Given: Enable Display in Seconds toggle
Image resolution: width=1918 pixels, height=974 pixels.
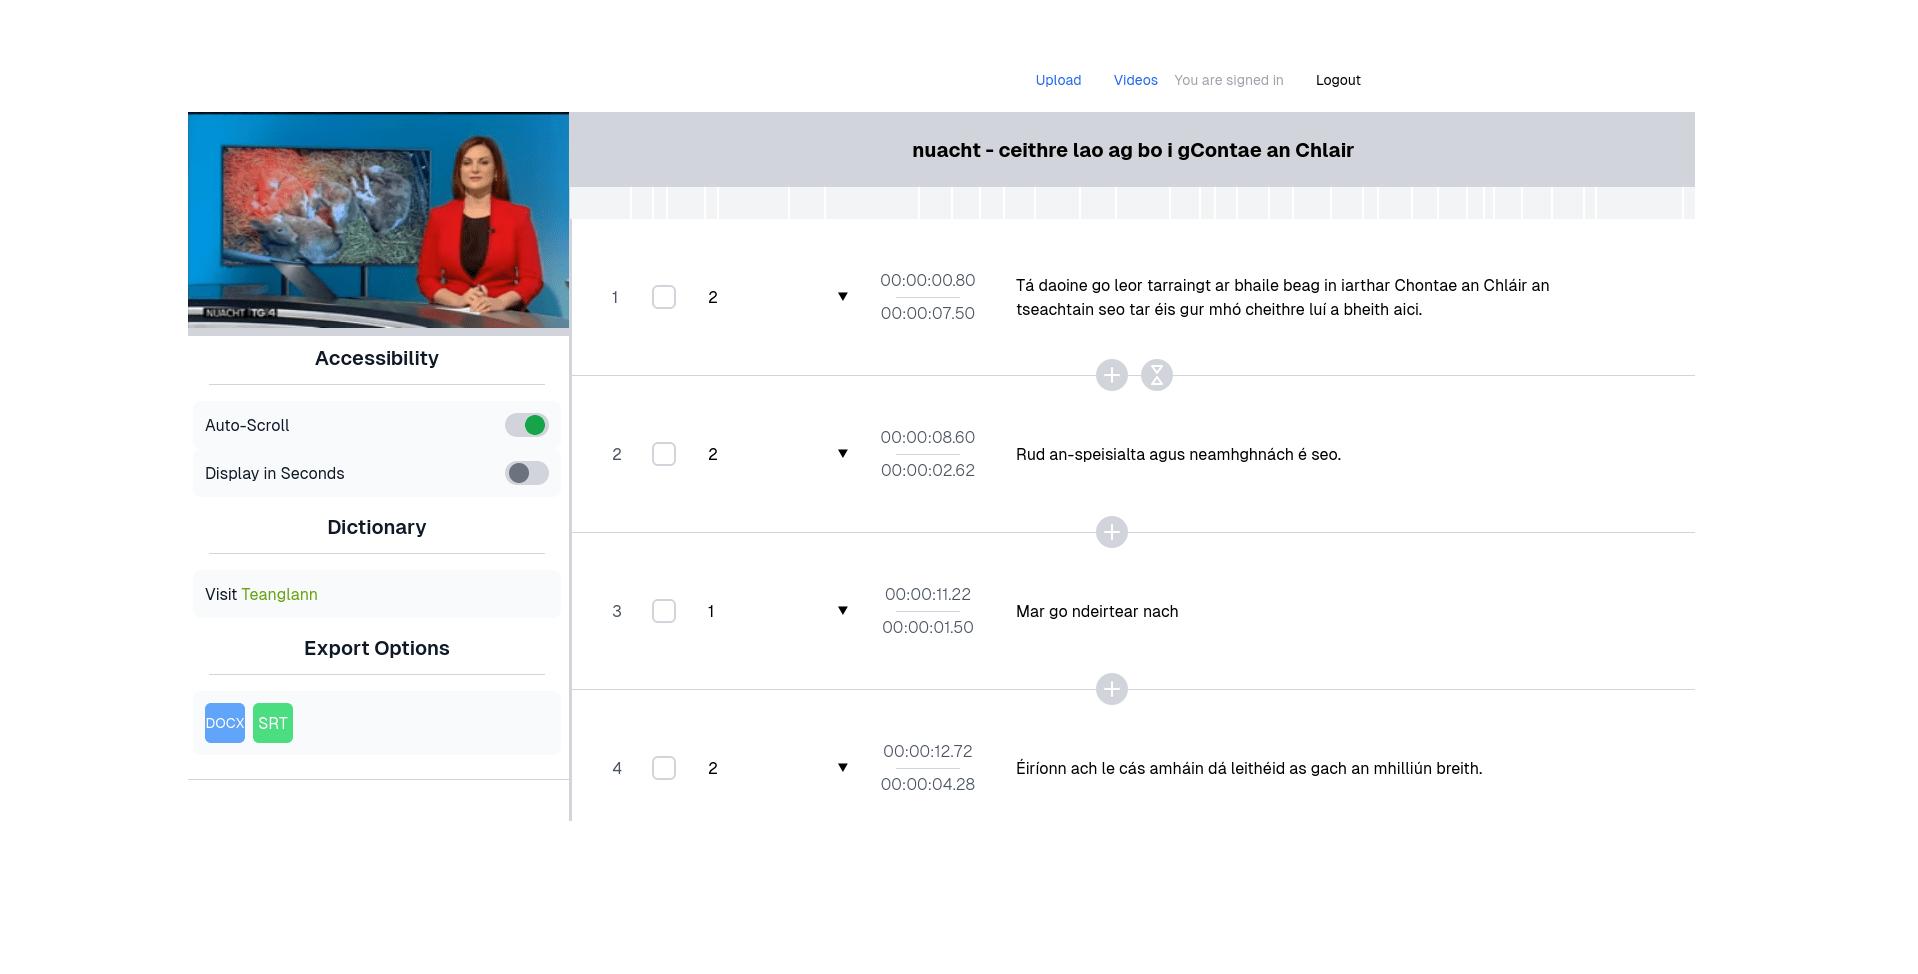Looking at the screenshot, I should point(526,473).
